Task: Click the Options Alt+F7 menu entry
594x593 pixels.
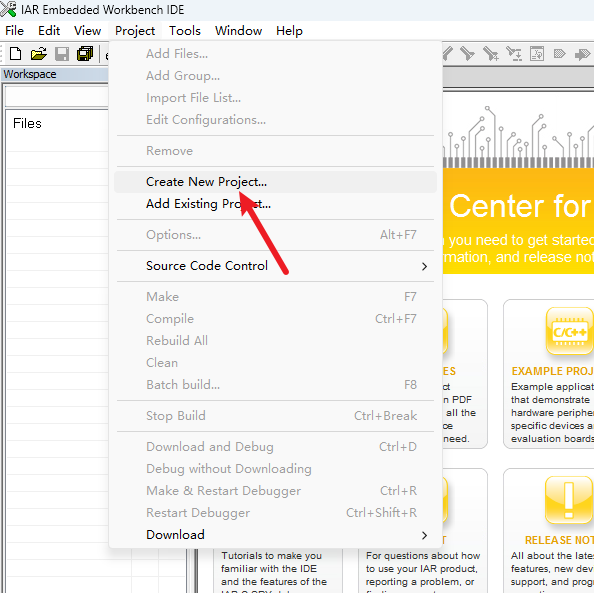Action: click(275, 235)
